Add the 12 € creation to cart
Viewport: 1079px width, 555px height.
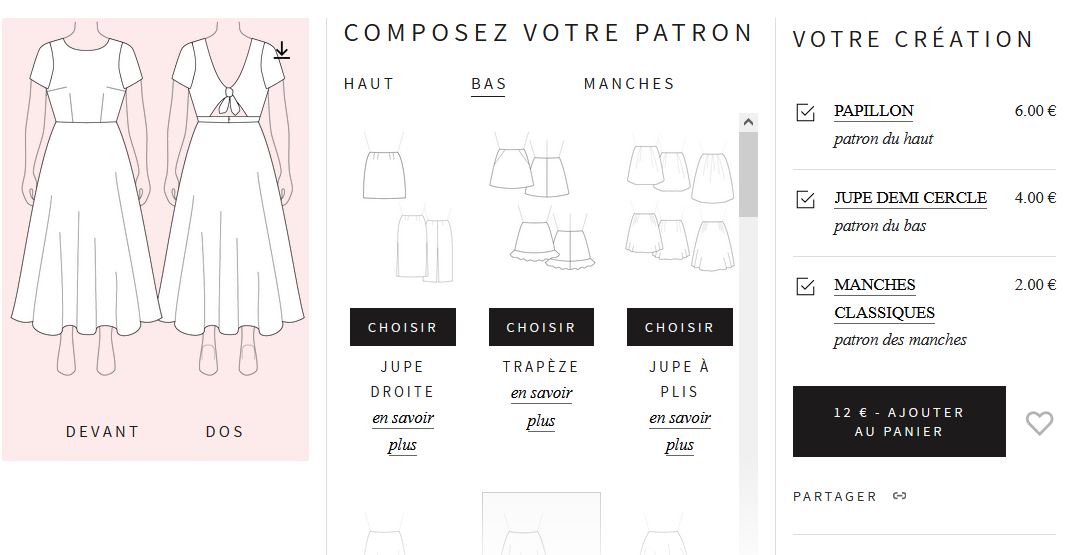(899, 422)
